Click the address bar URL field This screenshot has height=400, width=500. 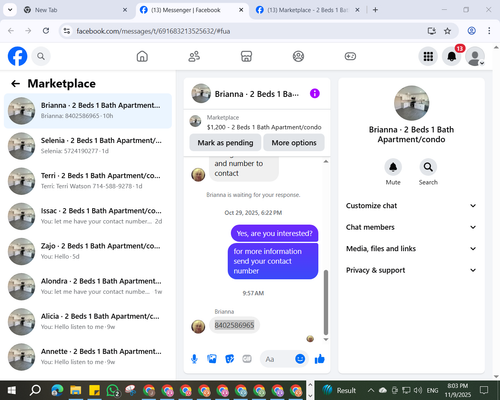point(248,31)
